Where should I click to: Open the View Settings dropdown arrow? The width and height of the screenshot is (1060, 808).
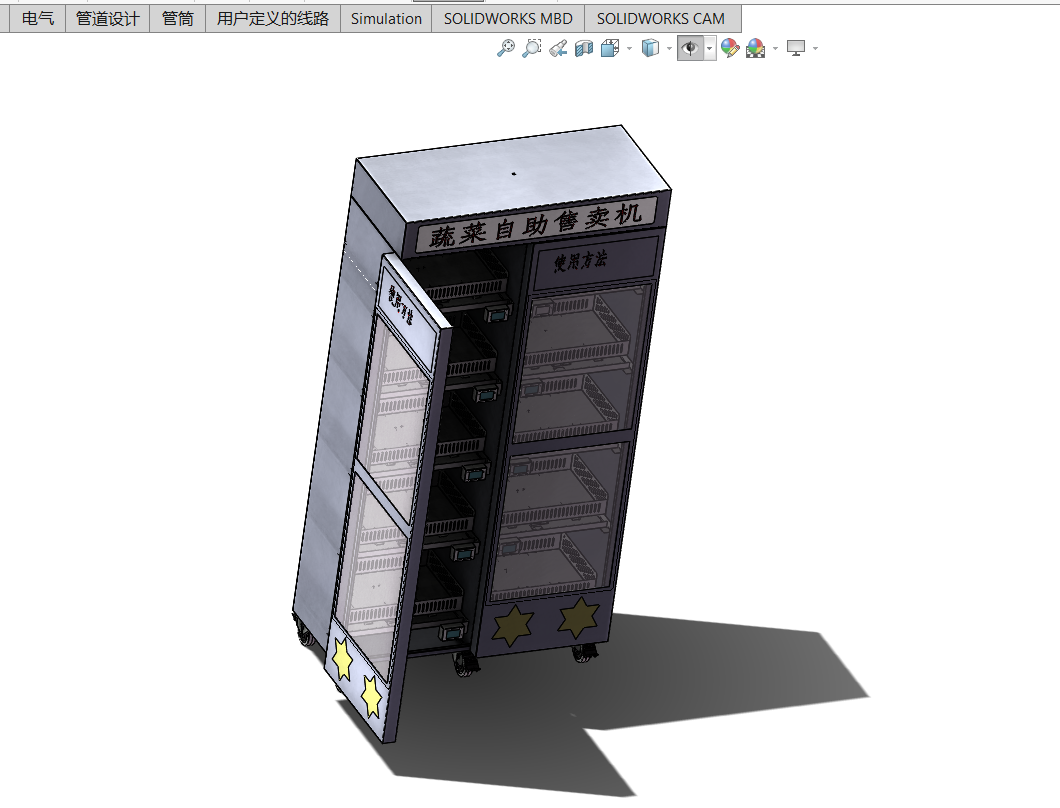tap(815, 48)
